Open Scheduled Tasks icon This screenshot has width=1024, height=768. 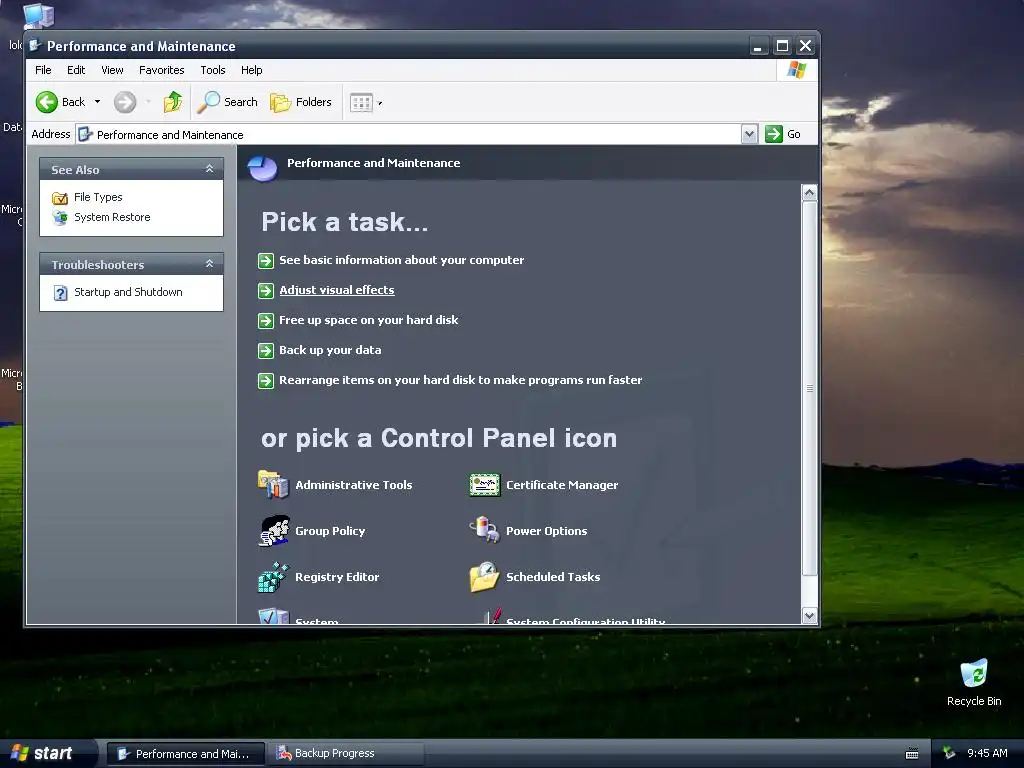tap(485, 577)
